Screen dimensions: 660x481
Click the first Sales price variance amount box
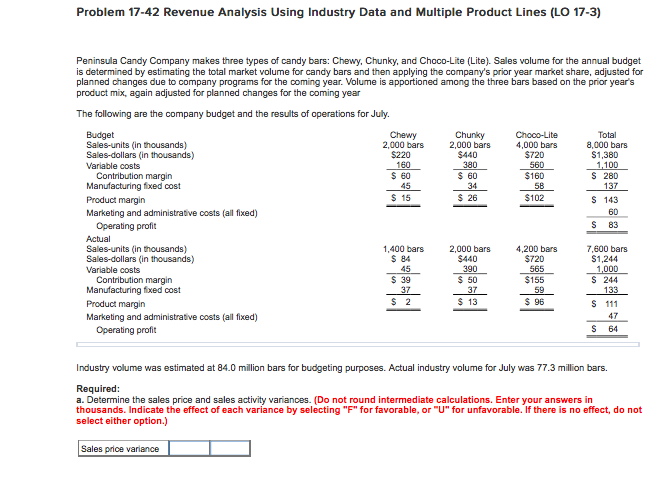pos(189,449)
